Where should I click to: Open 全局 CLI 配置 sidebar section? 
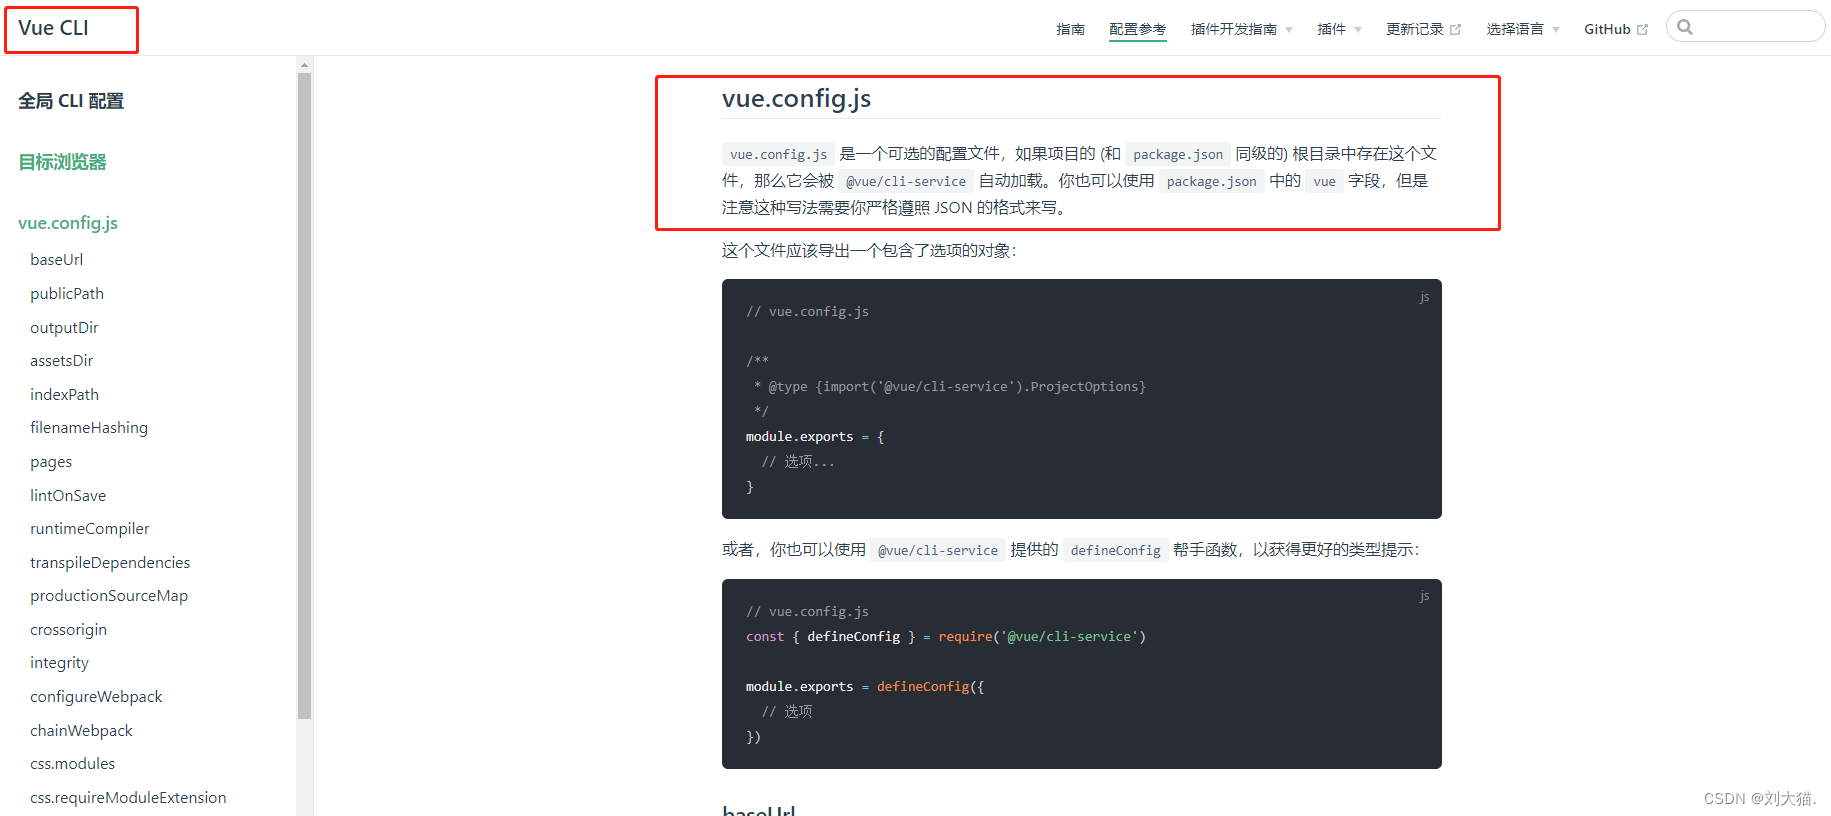[x=71, y=101]
